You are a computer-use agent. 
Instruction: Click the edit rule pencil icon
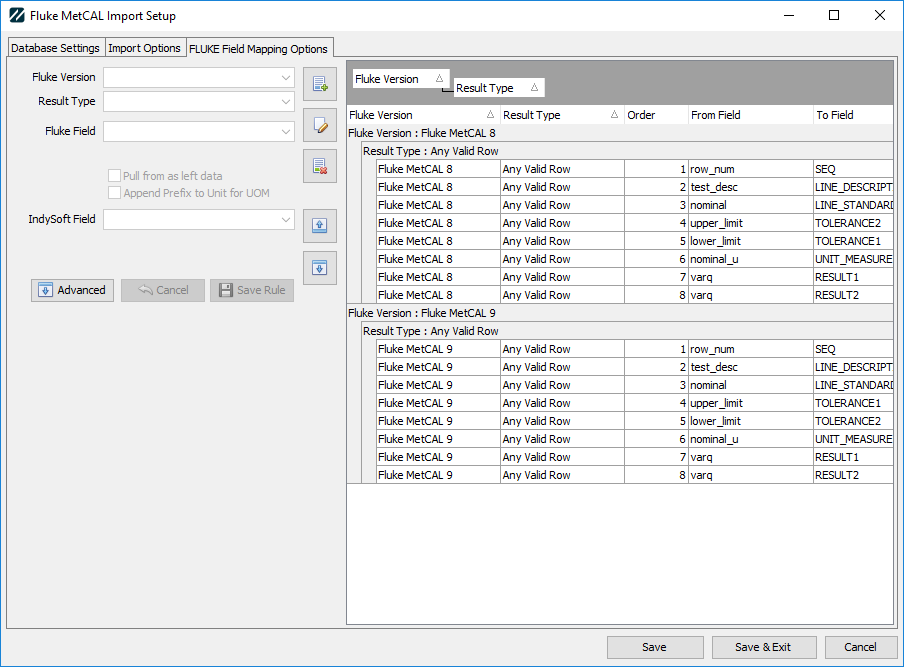click(320, 125)
